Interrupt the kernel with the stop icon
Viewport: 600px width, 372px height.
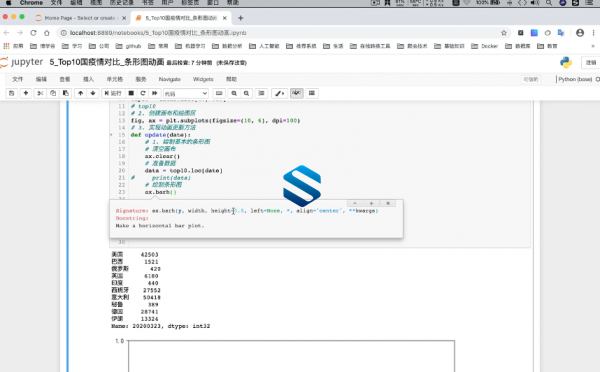tap(131, 93)
